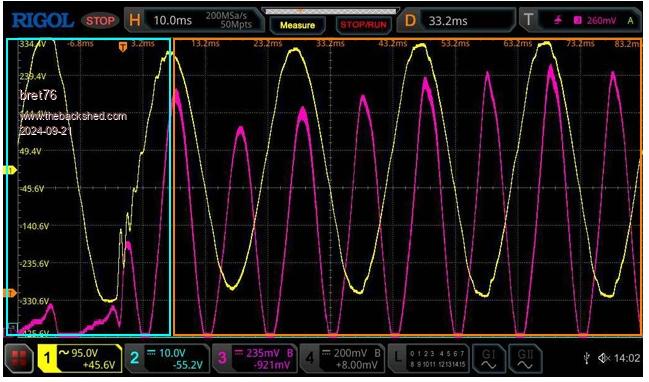Image resolution: width=649 pixels, height=382 pixels.
Task: Click the GII waveform generator icon
Action: click(x=525, y=358)
